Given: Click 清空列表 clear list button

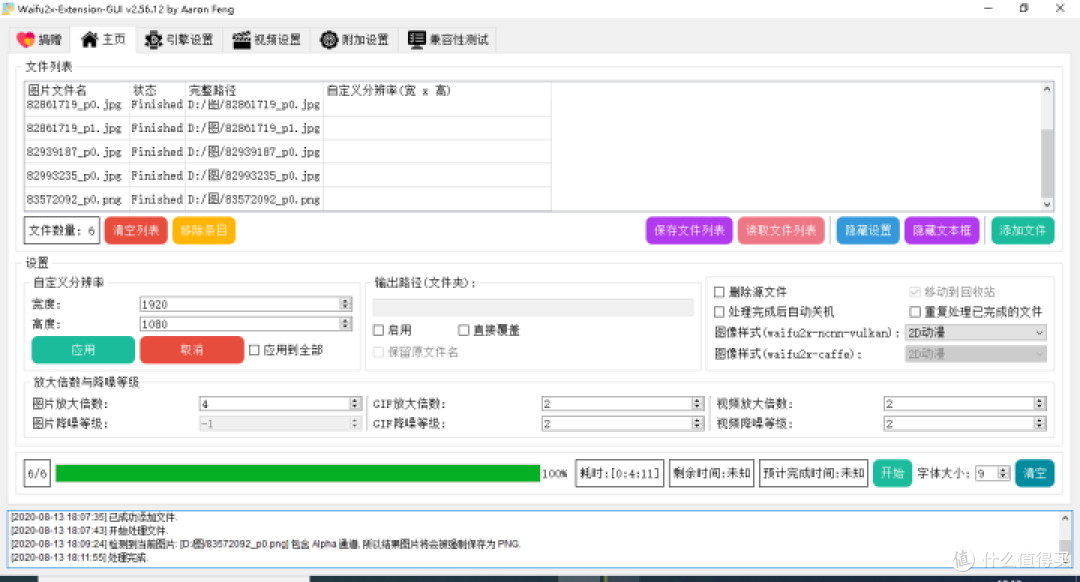Looking at the screenshot, I should click(136, 231).
